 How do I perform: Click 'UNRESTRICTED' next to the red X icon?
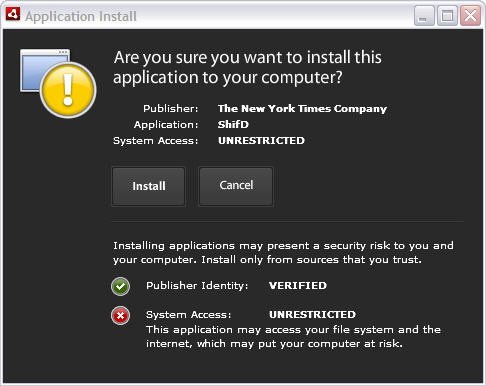pyautogui.click(x=312, y=314)
